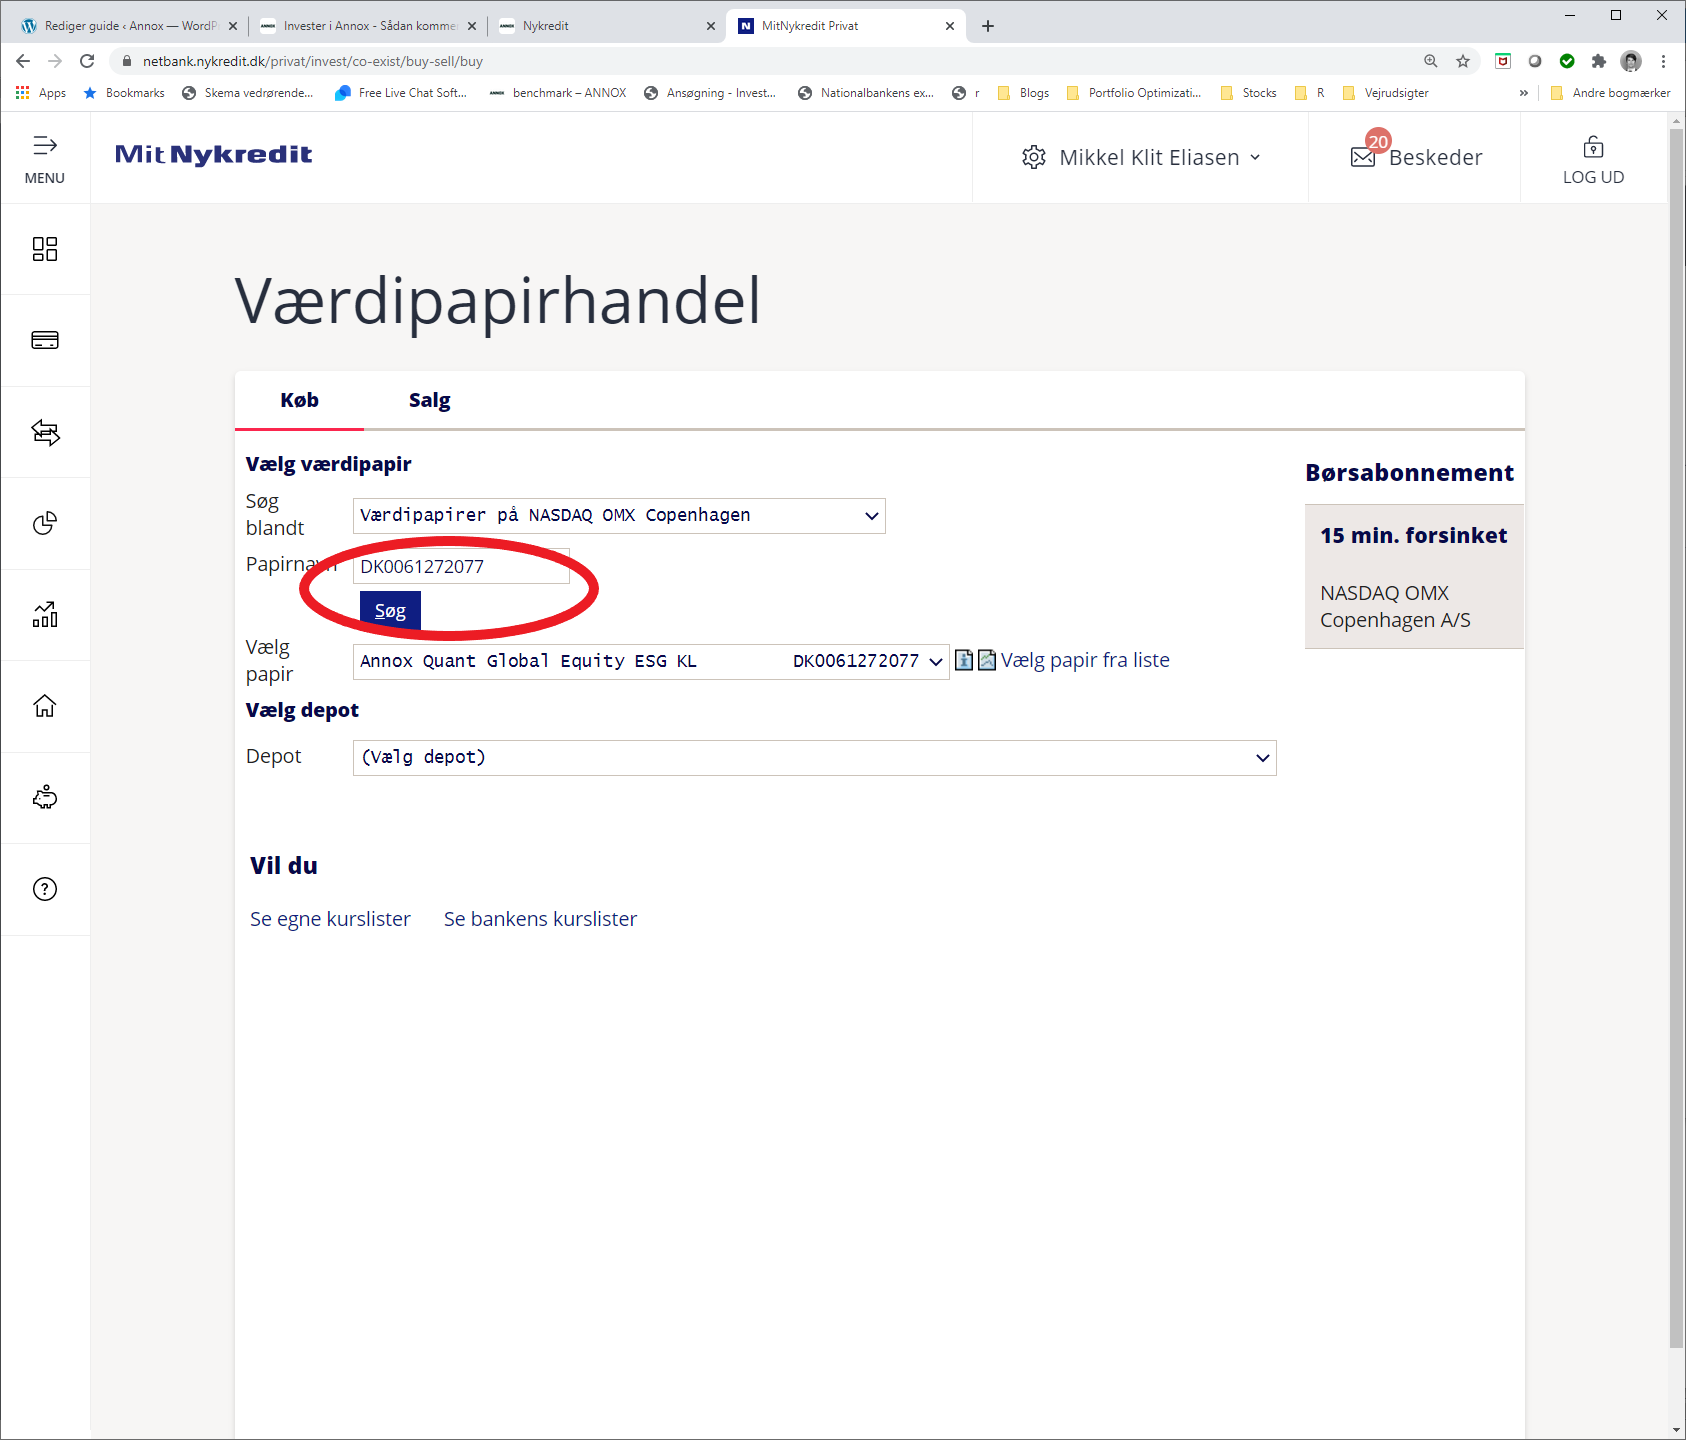Open the Vejrudsigter bookmarks folder
Image resolution: width=1686 pixels, height=1440 pixels.
click(x=1385, y=93)
